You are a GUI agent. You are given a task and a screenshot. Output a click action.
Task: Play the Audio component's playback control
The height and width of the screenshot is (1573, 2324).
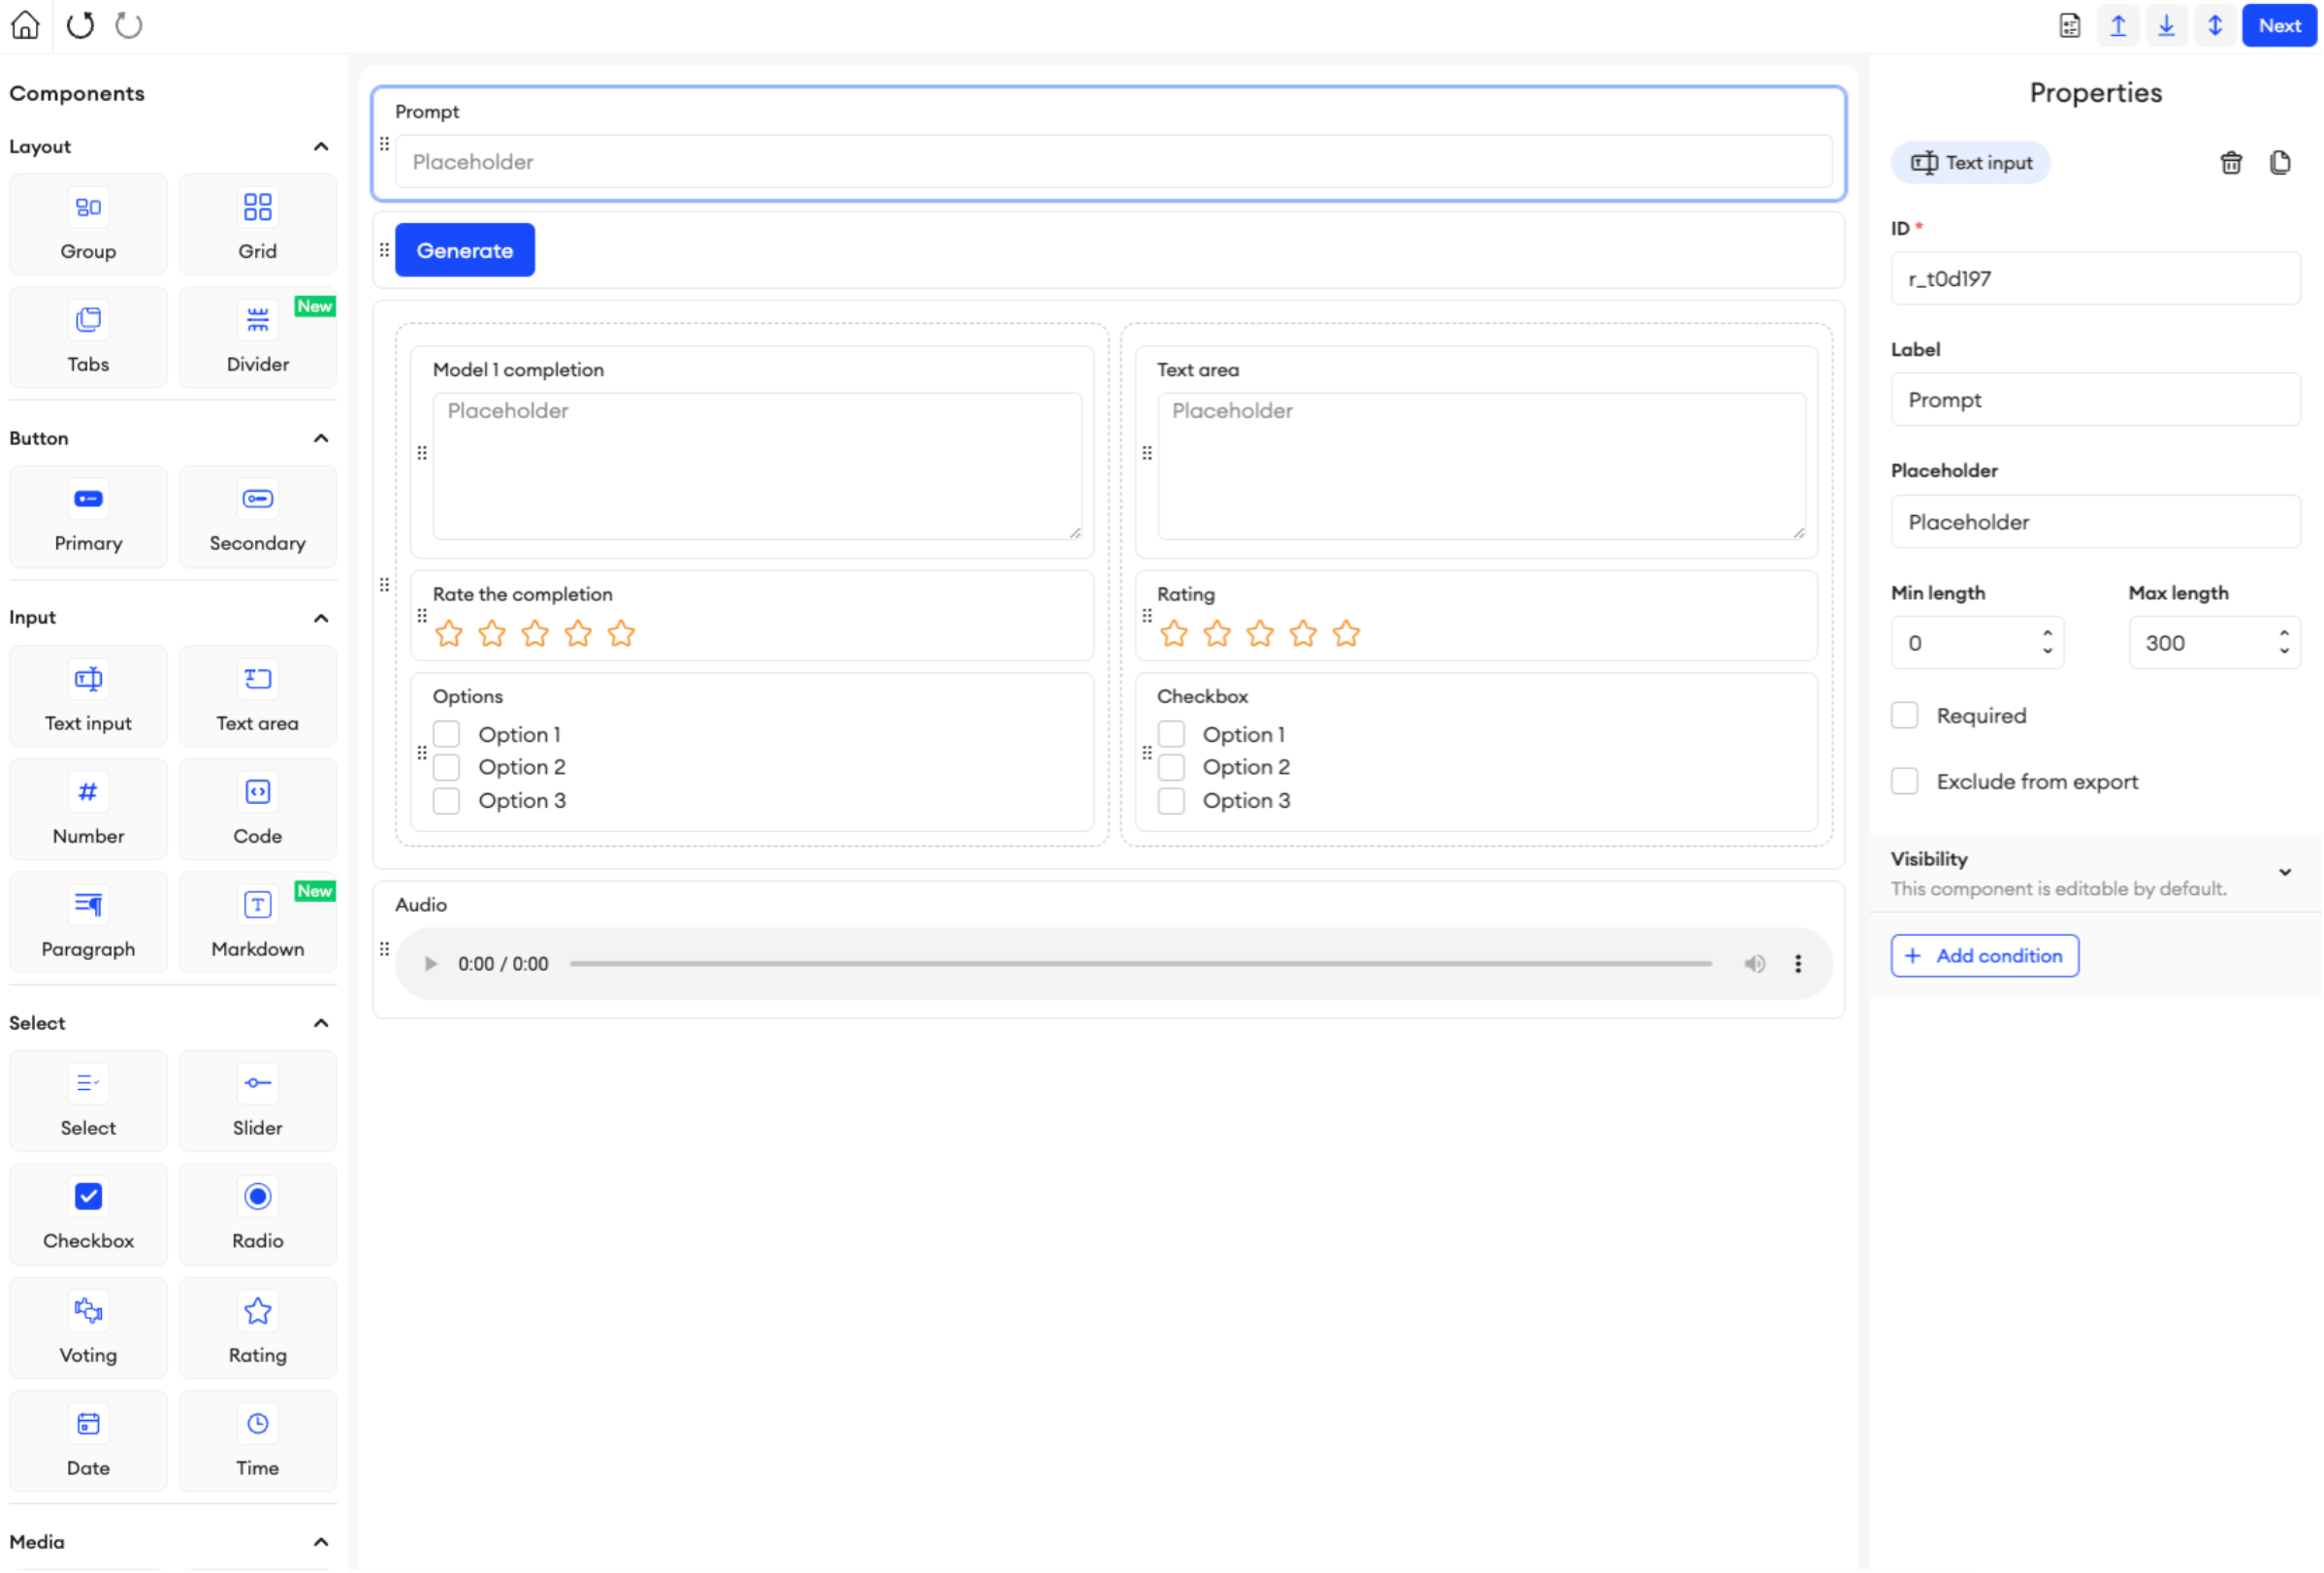click(x=430, y=963)
